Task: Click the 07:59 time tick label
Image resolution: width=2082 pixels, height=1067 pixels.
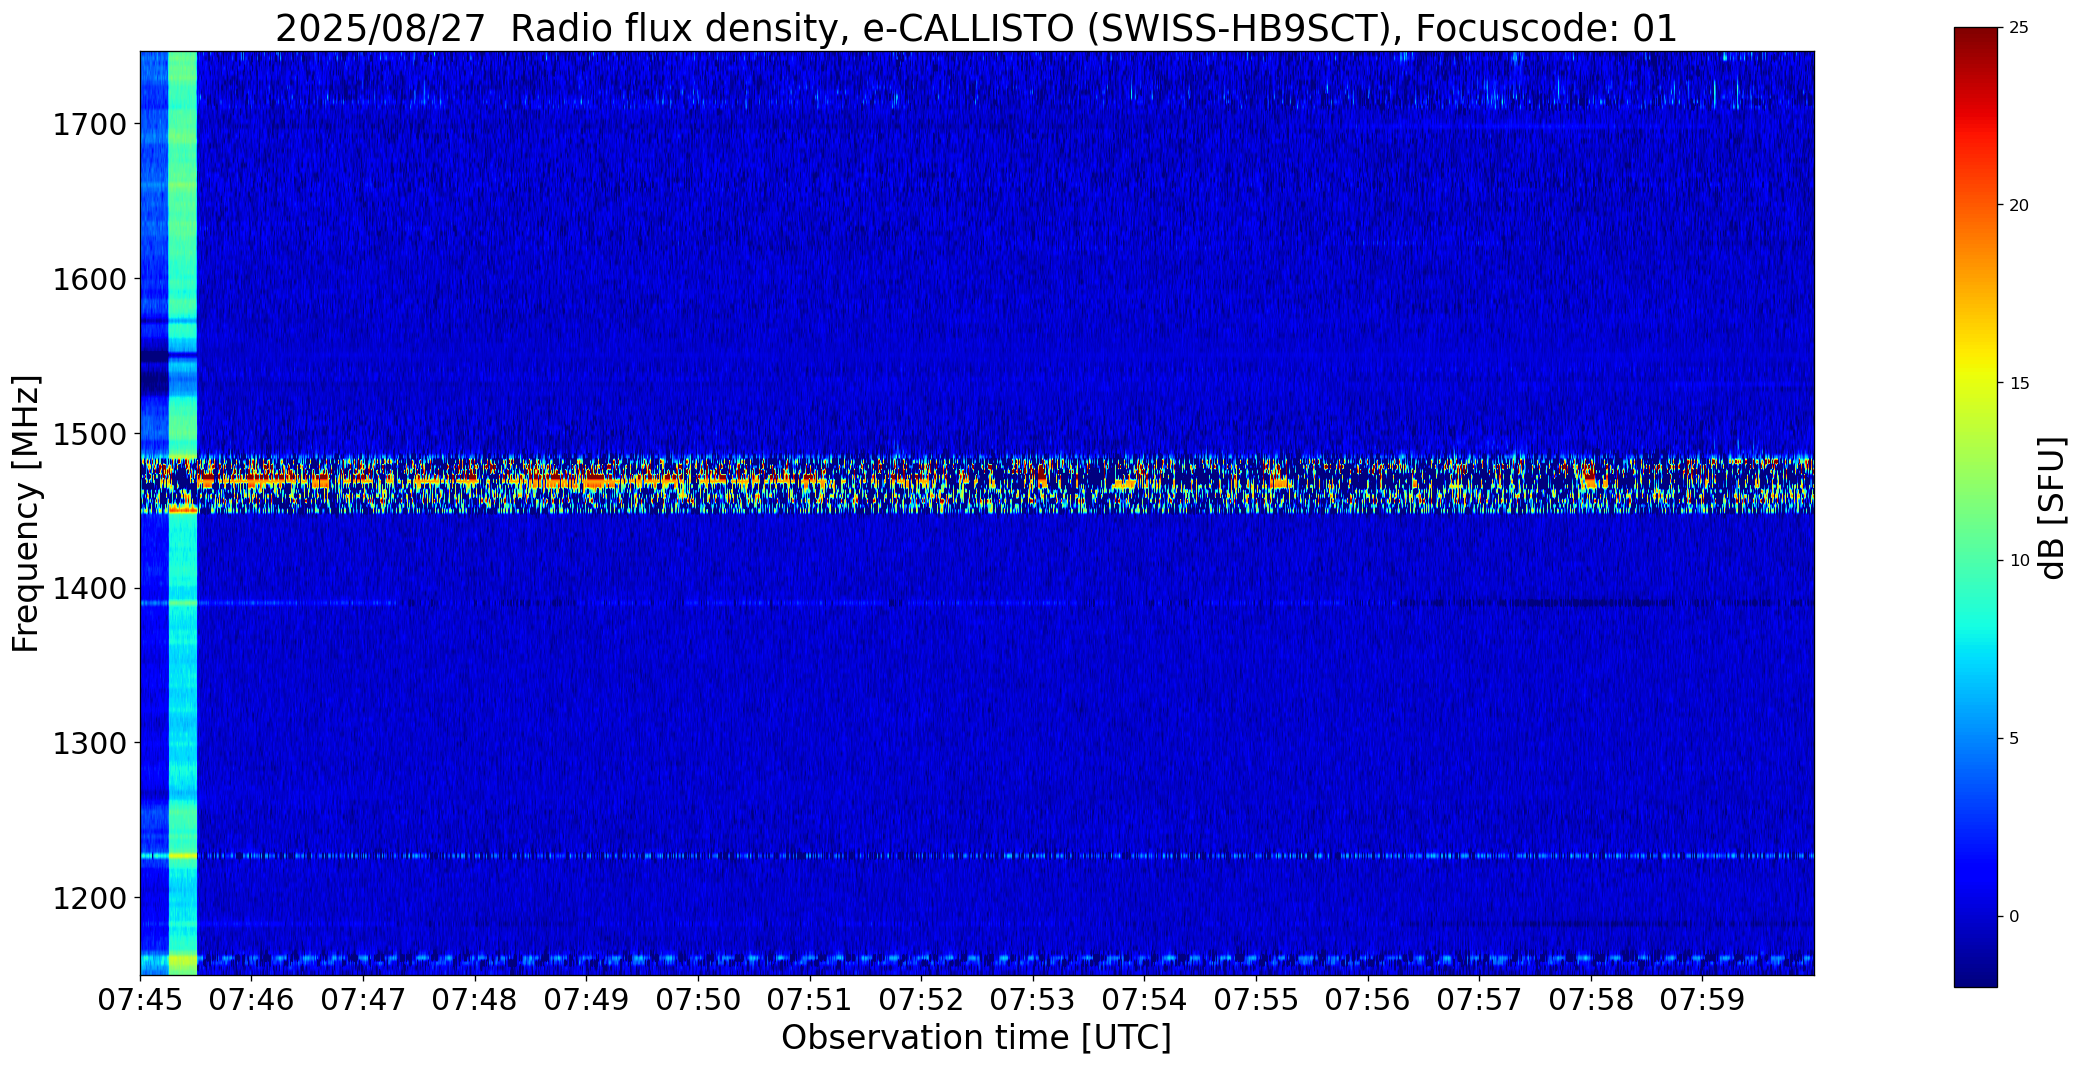Action: (x=1702, y=1000)
